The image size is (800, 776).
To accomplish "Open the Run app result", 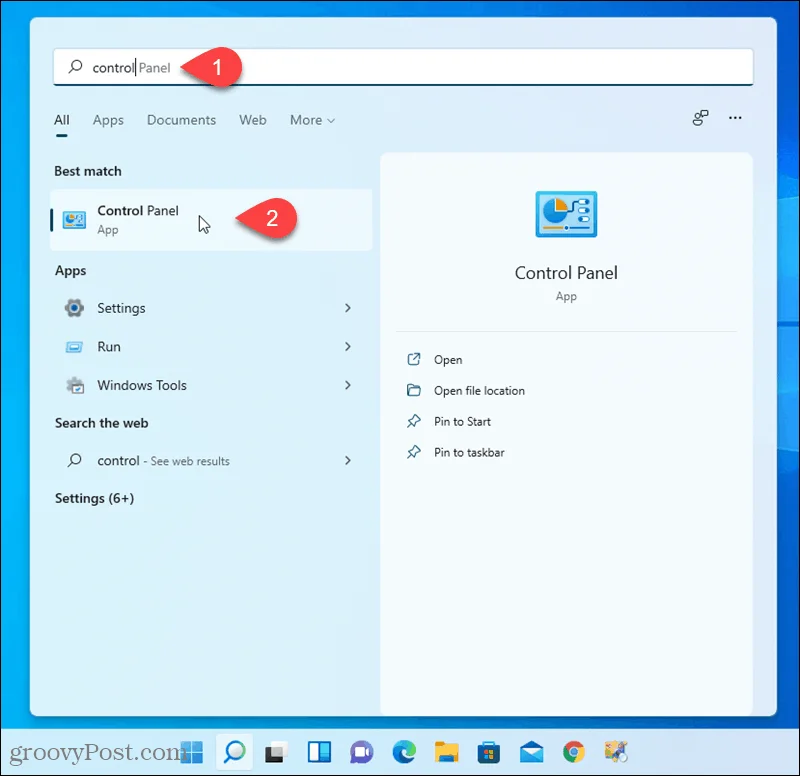I will coord(209,347).
